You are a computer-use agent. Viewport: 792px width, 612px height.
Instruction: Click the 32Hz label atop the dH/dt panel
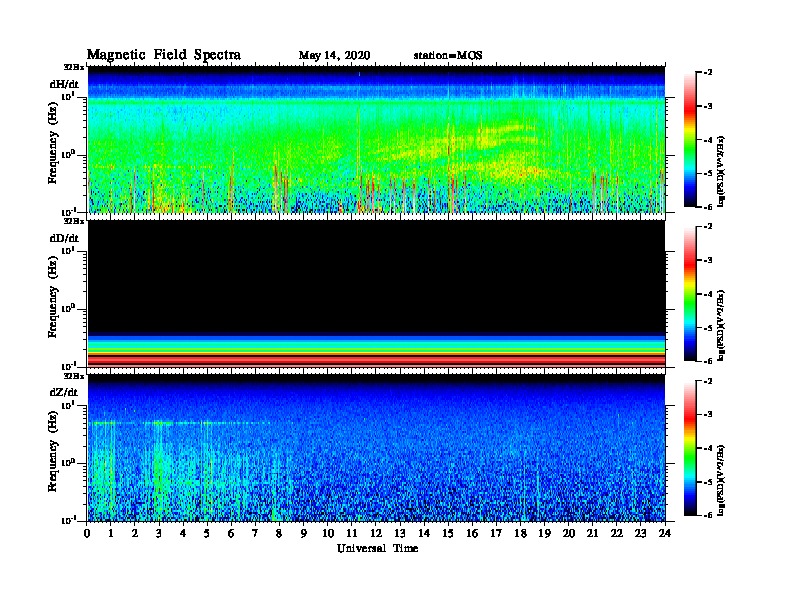tap(74, 67)
